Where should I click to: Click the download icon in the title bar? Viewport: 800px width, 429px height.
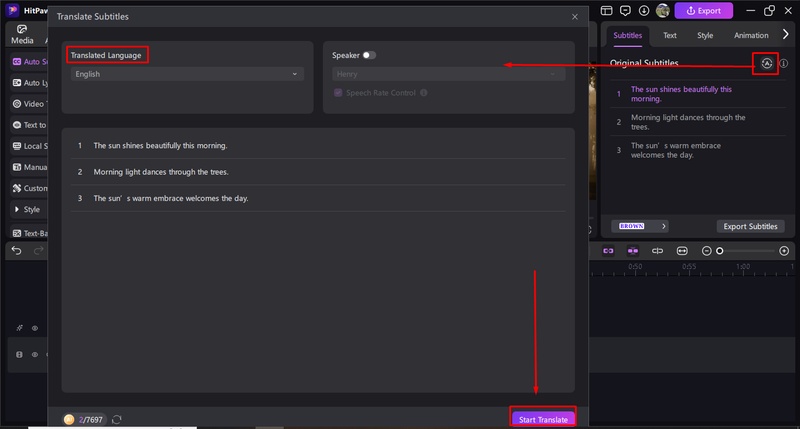click(x=643, y=11)
